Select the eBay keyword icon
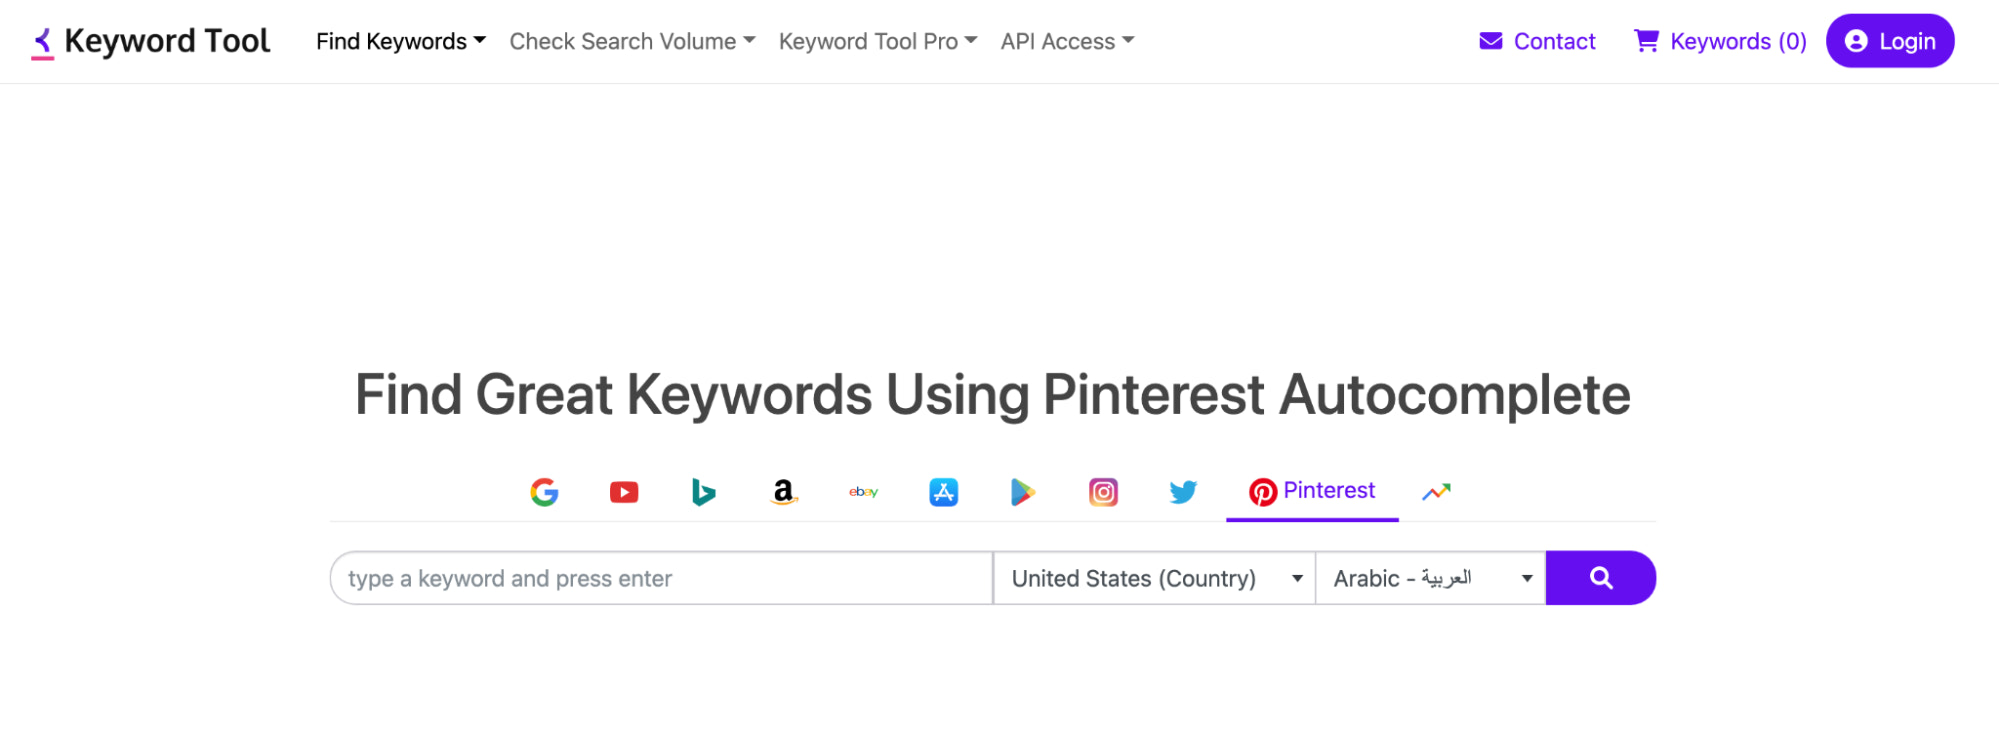Image resolution: width=1999 pixels, height=748 pixels. [x=863, y=492]
